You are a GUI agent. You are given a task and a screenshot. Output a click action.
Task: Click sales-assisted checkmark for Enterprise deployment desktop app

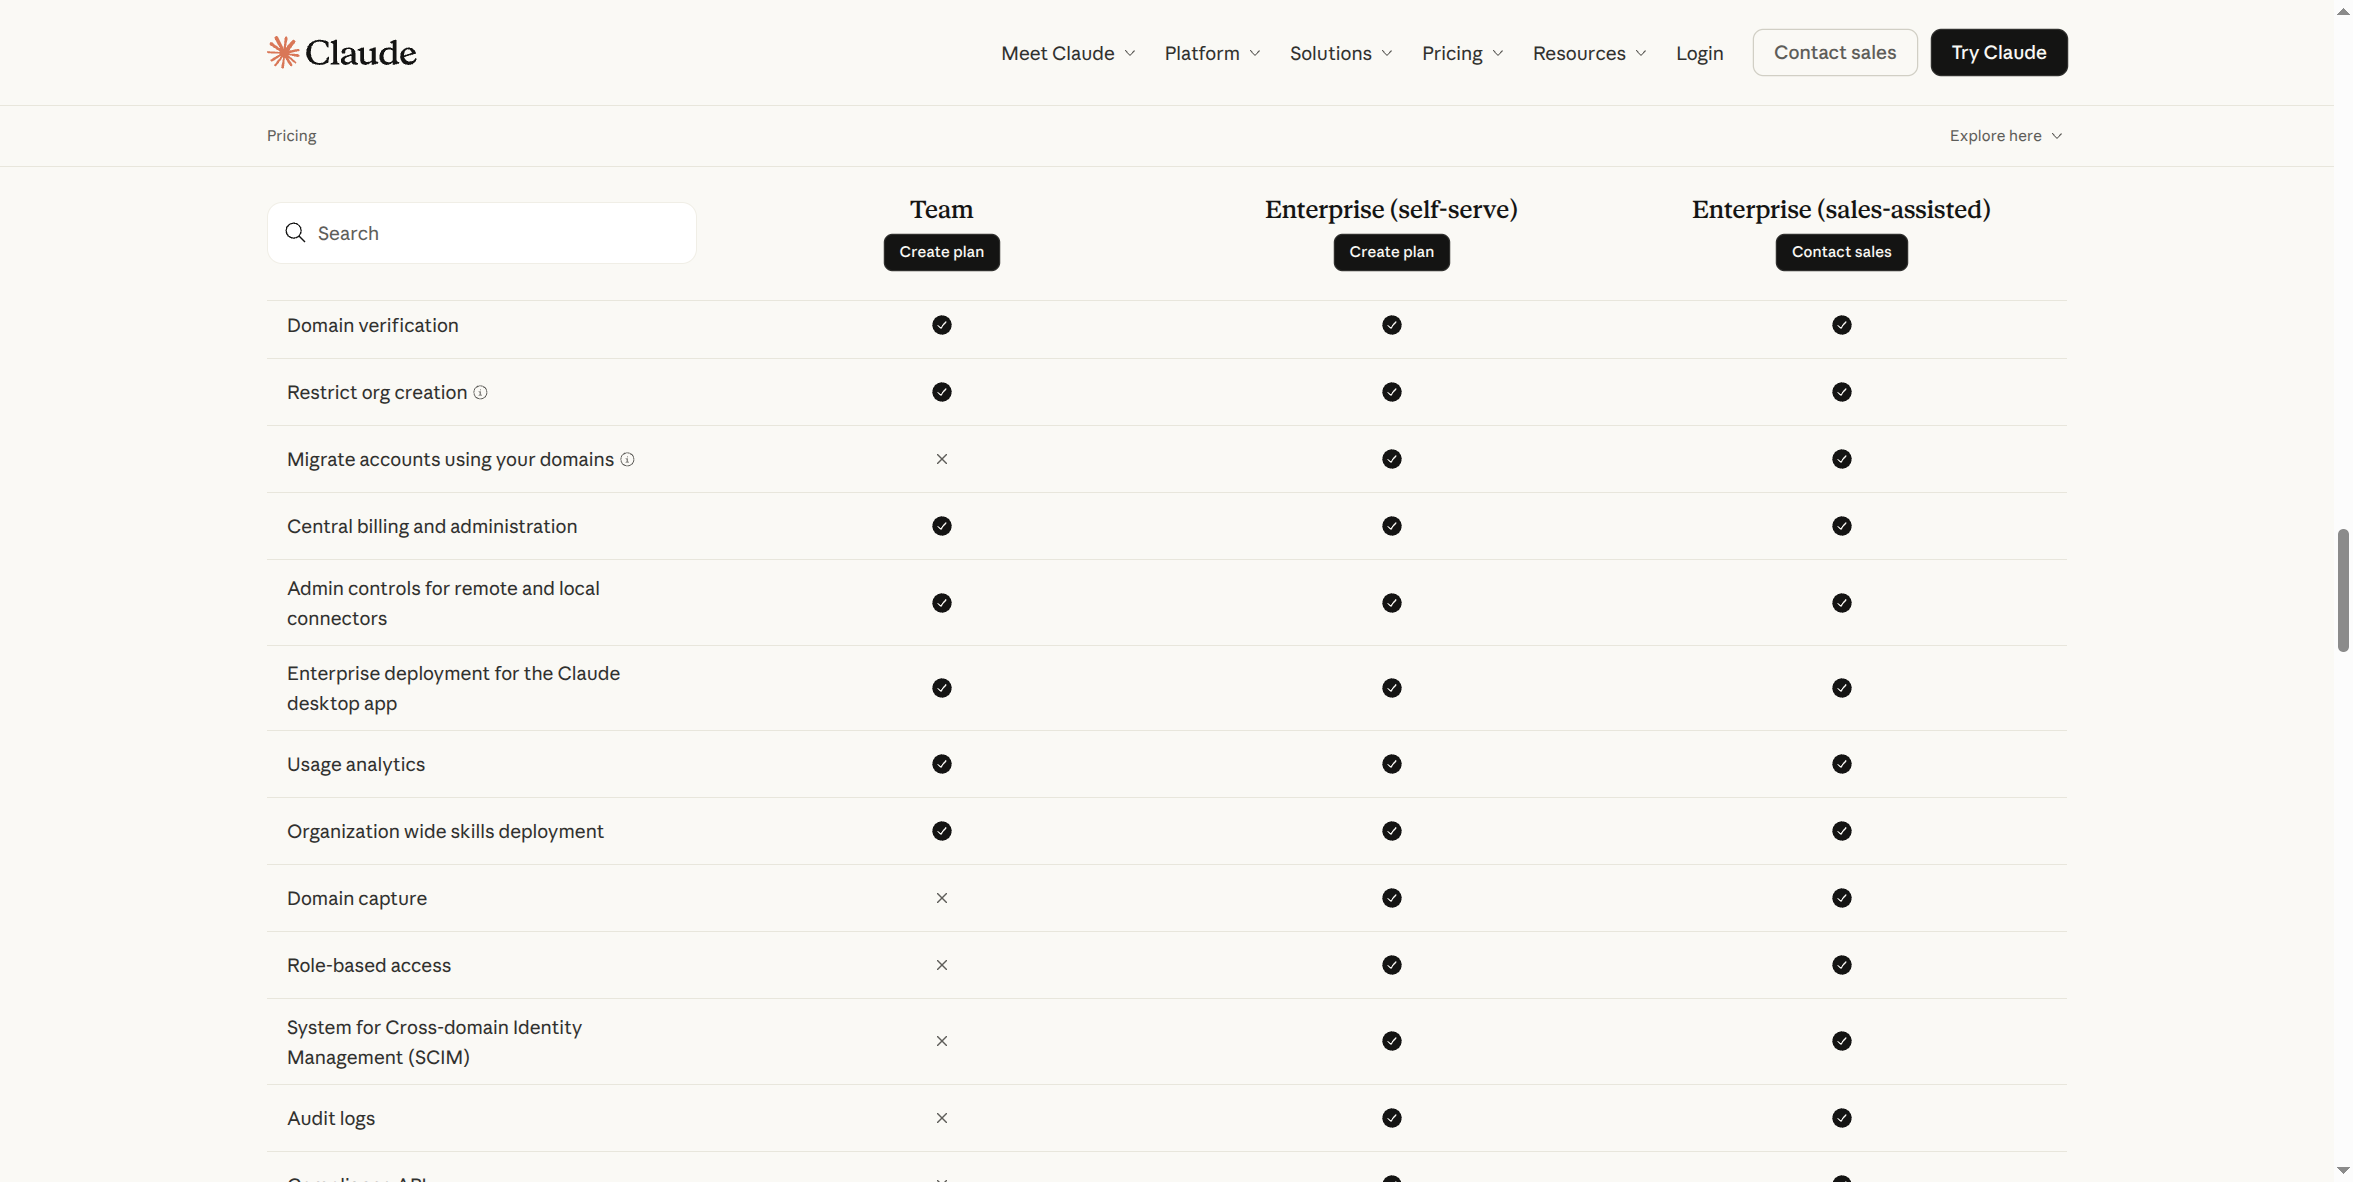[1842, 688]
